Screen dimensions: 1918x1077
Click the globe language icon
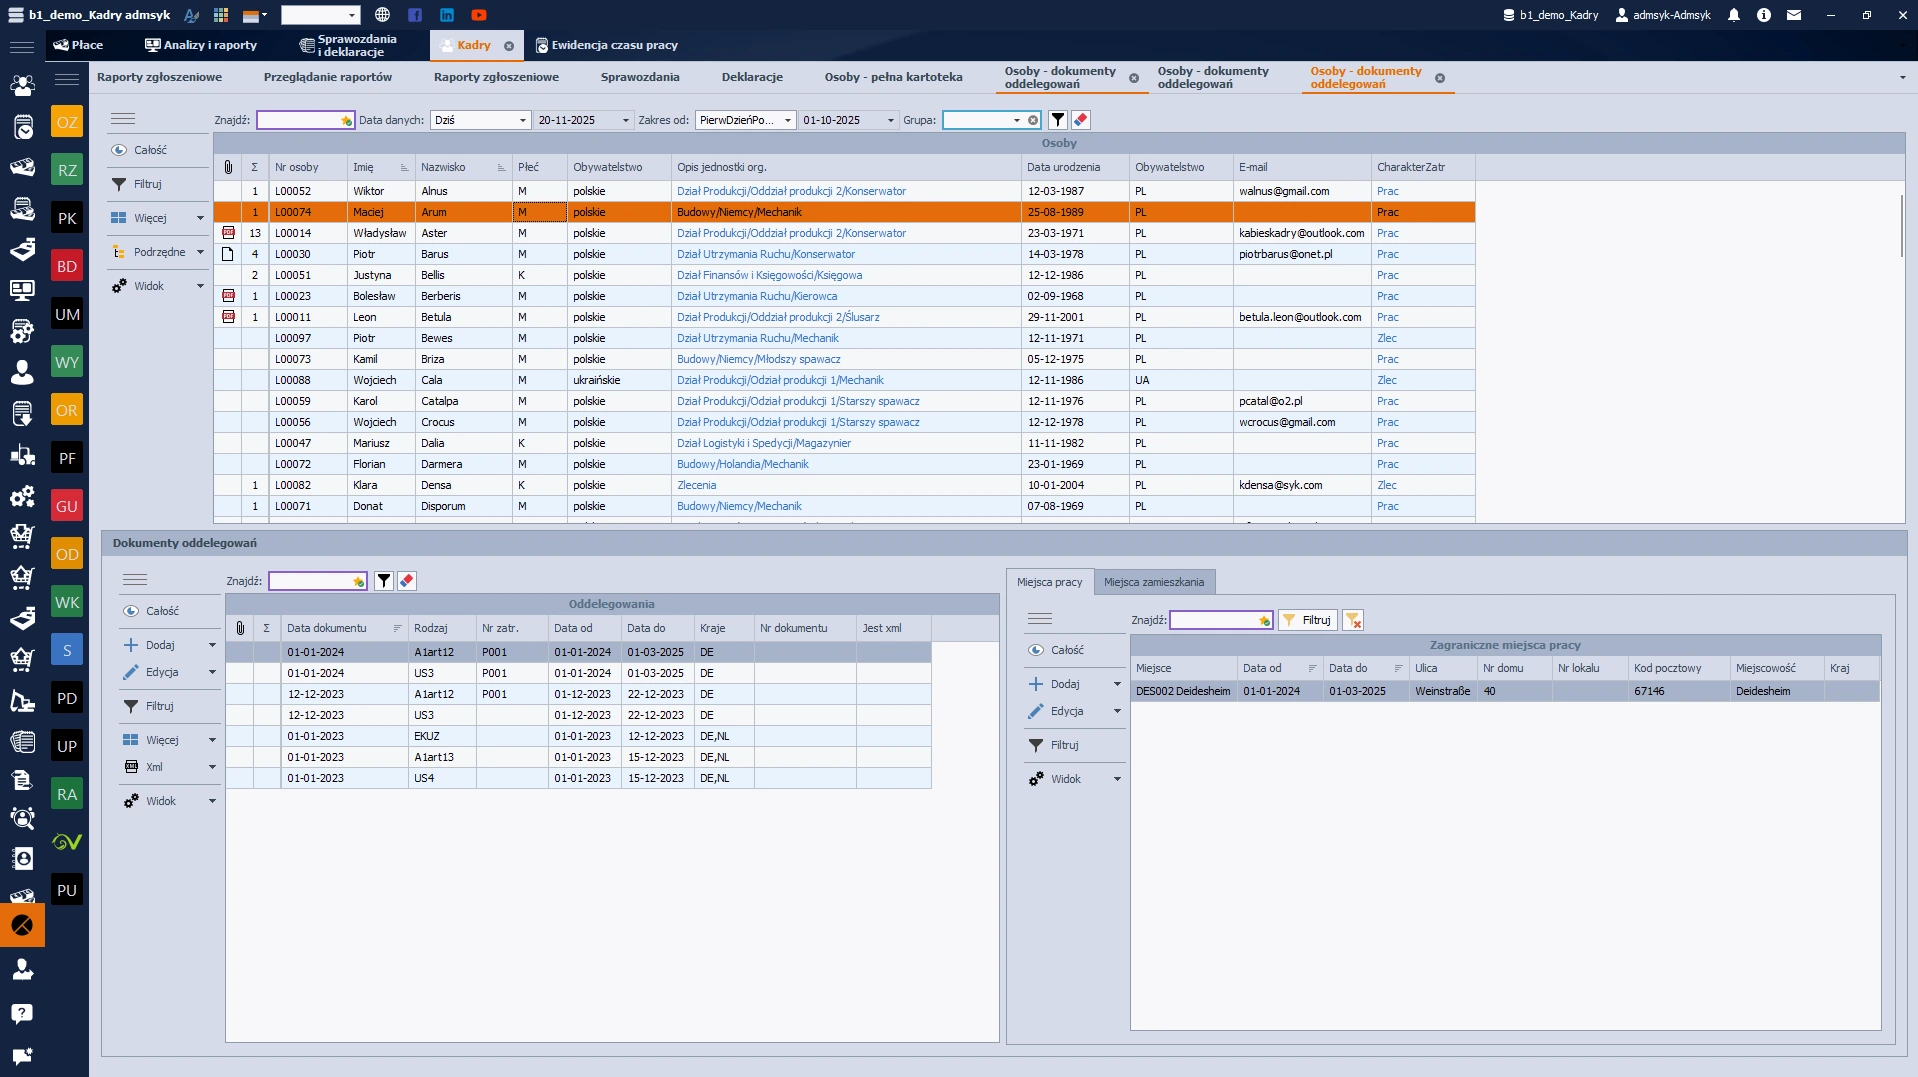[382, 15]
